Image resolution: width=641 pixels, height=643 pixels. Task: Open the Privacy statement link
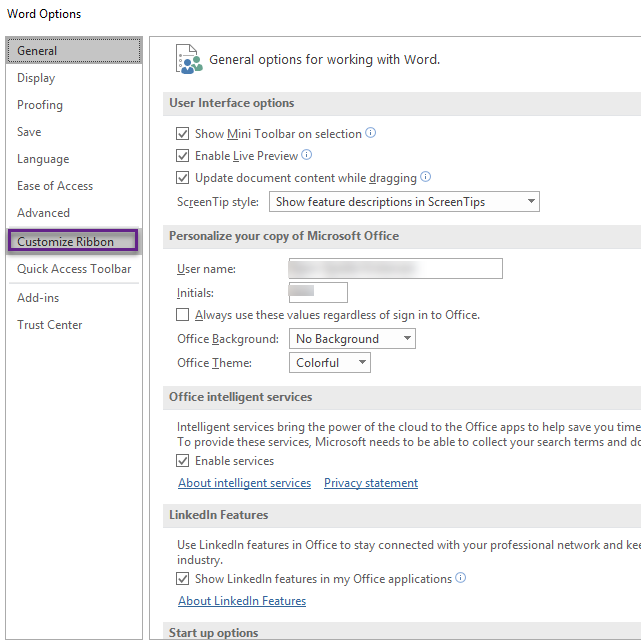coord(371,483)
